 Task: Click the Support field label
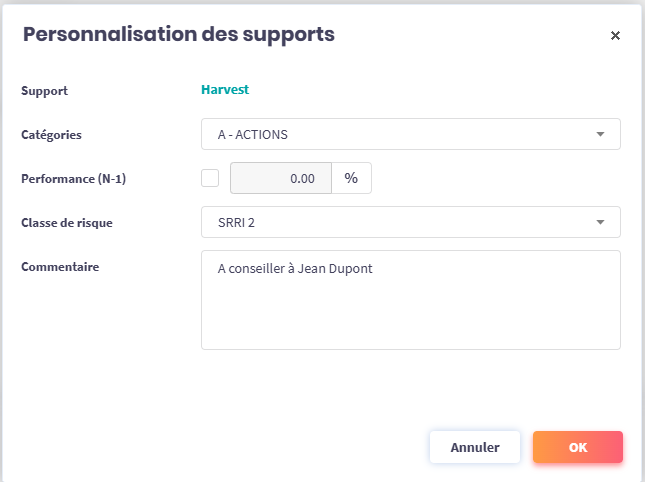point(45,91)
